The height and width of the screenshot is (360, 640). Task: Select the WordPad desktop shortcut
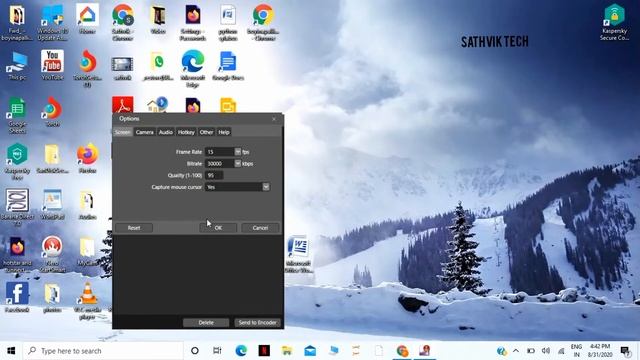point(52,204)
